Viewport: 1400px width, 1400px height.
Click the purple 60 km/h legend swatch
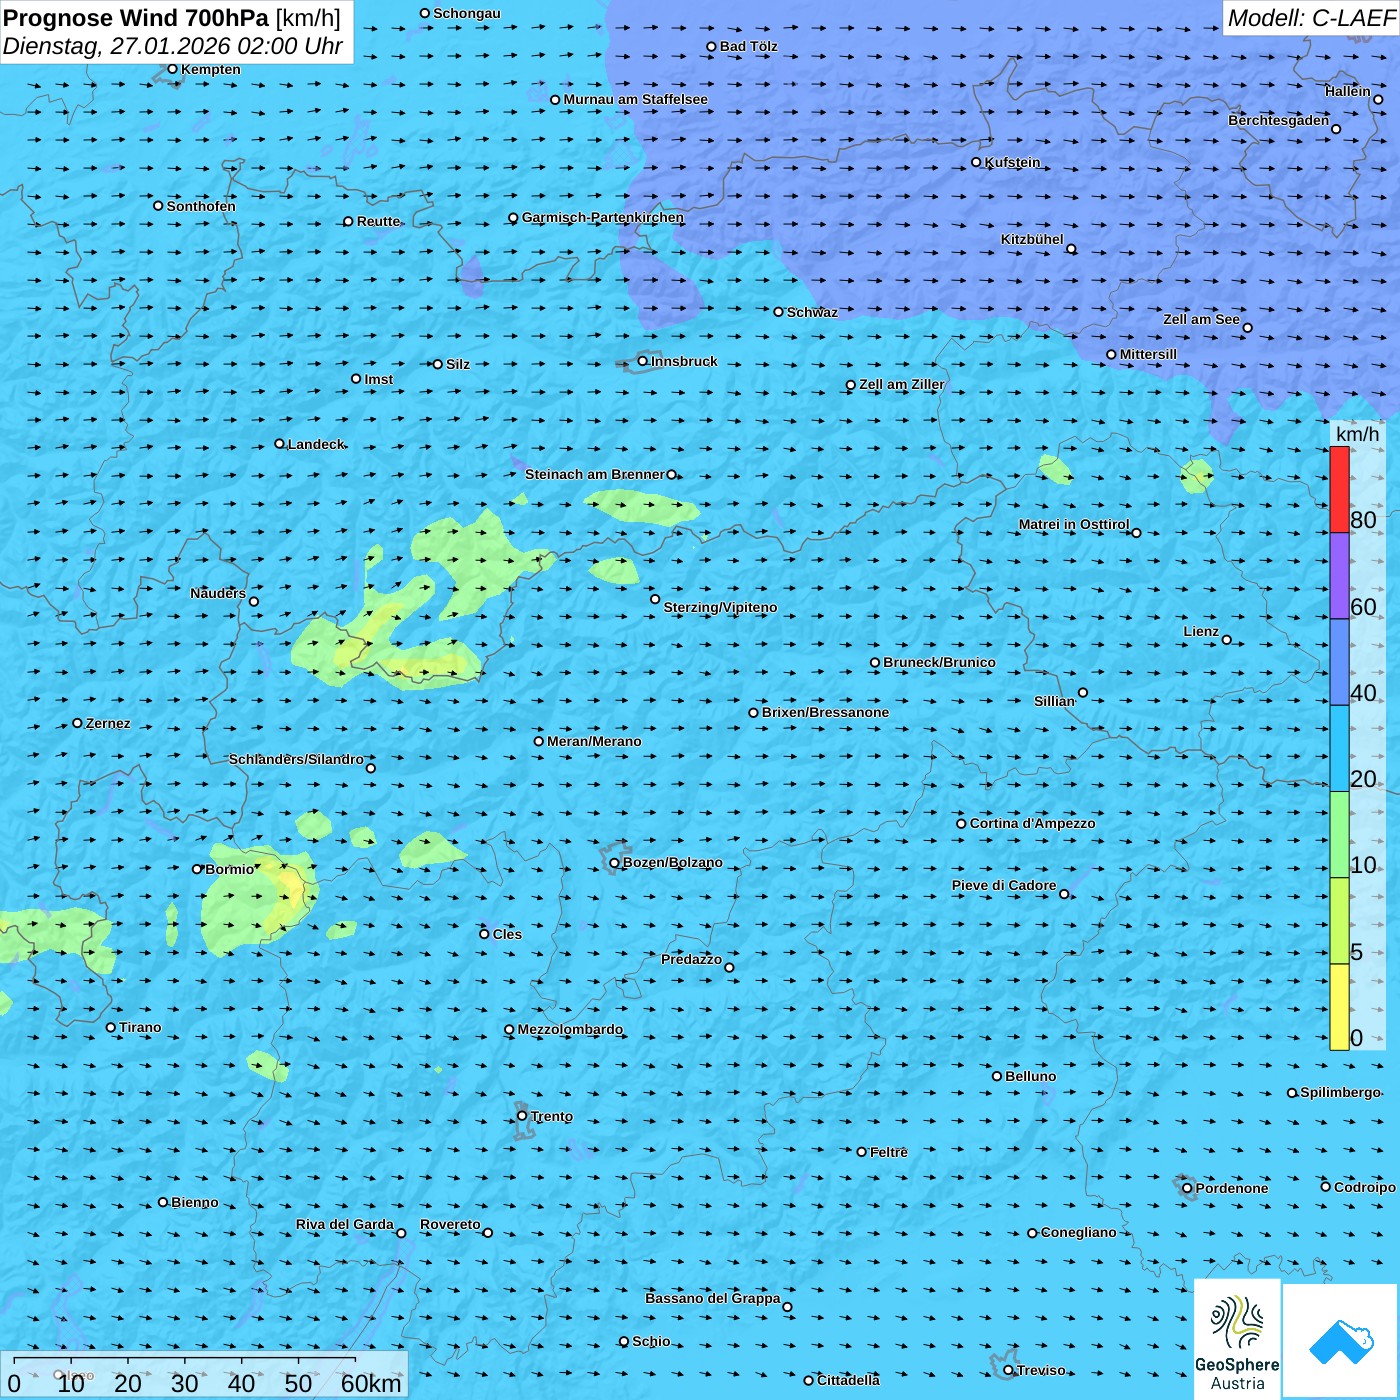[x=1339, y=576]
